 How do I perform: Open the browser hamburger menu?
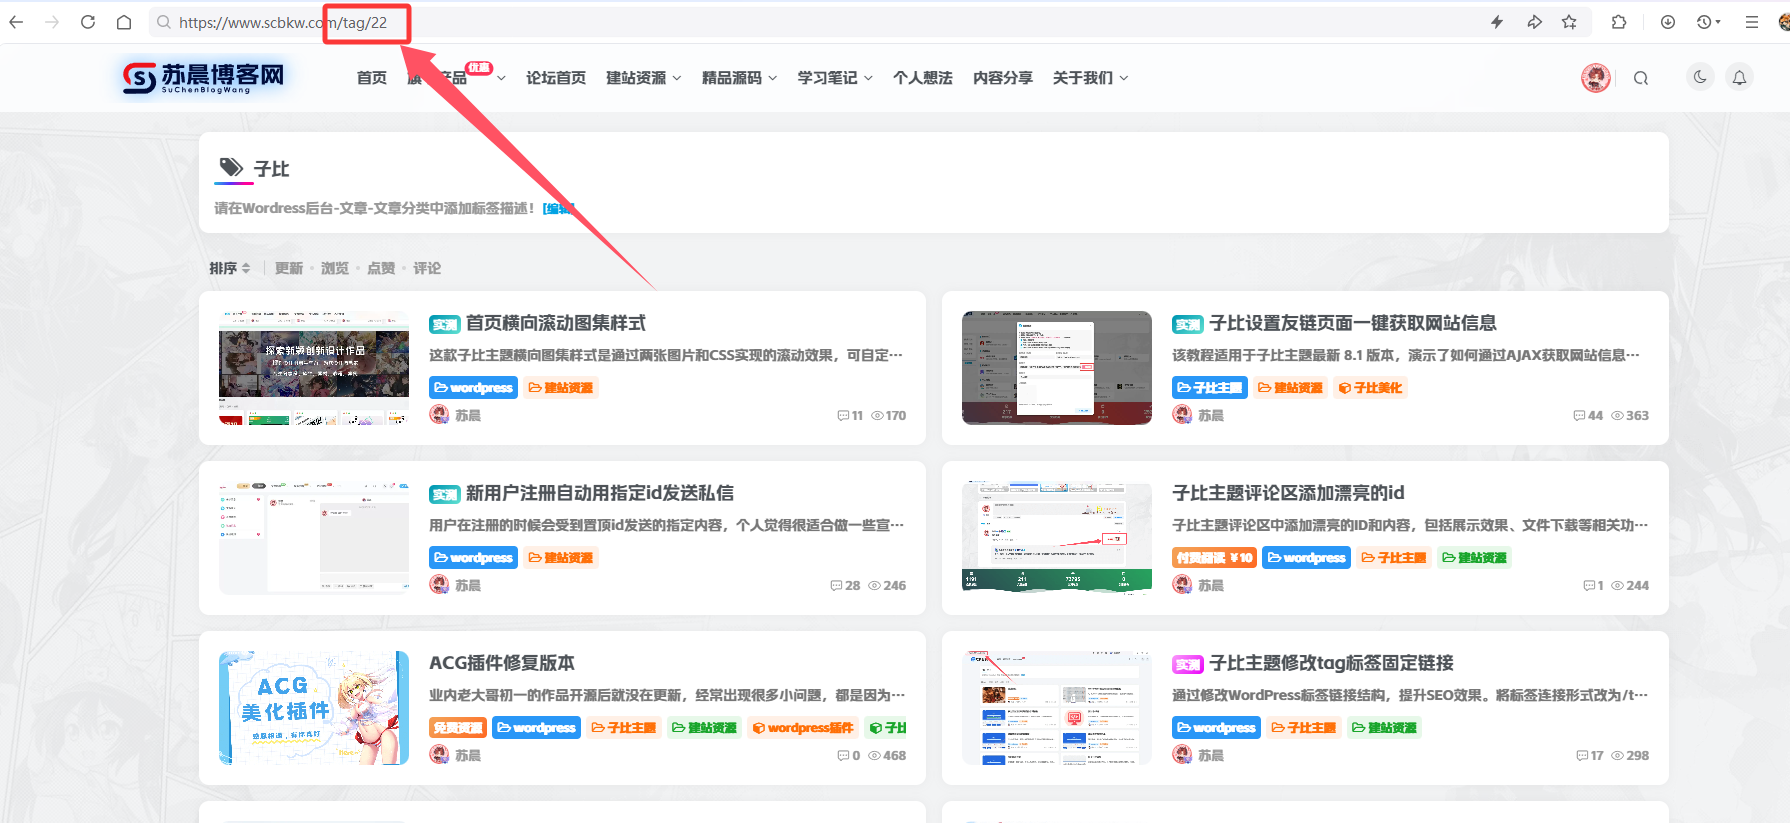click(1752, 22)
